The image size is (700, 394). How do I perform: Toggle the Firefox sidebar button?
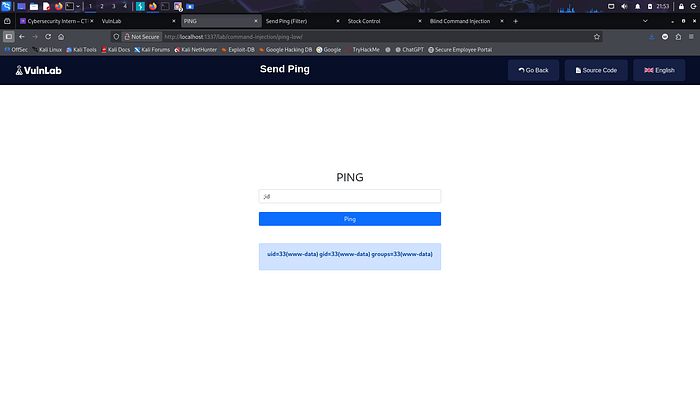tap(8, 37)
